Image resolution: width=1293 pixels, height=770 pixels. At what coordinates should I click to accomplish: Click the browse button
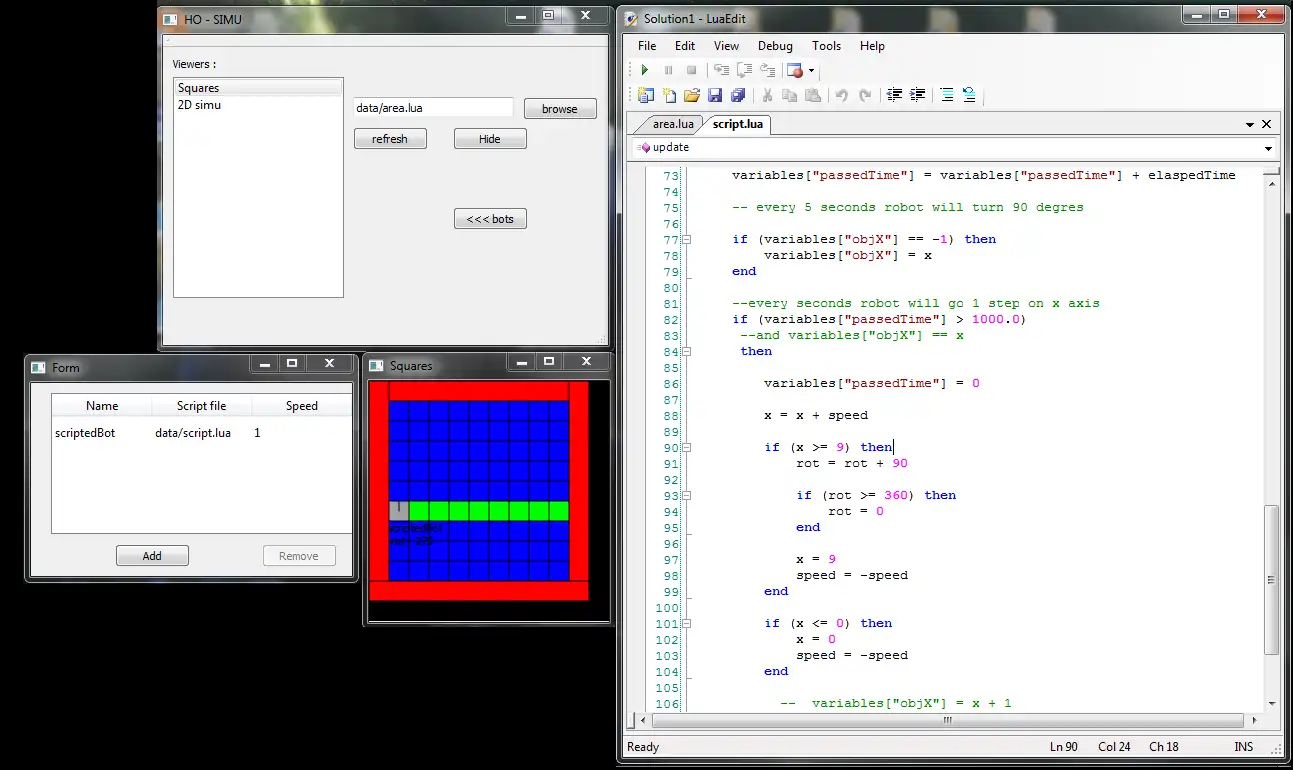coord(560,109)
